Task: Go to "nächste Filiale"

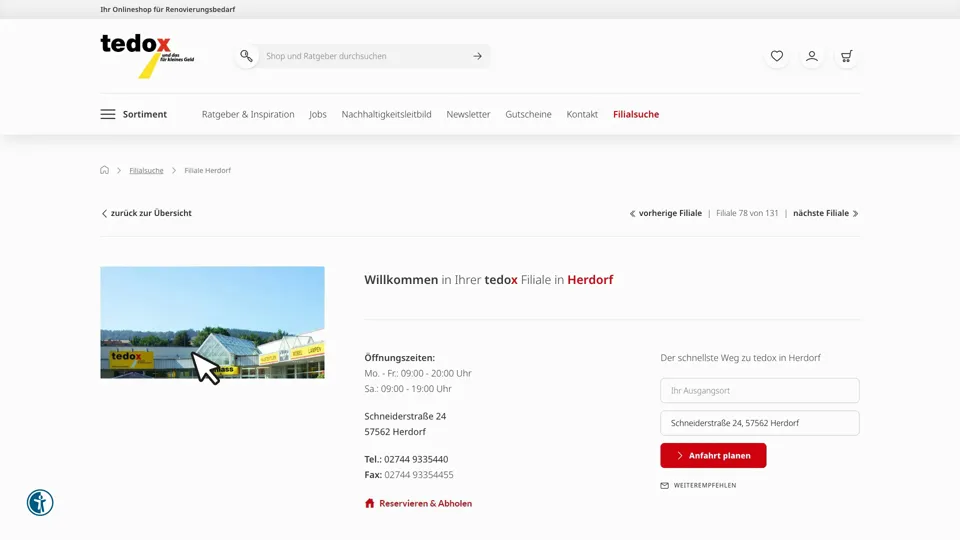Action: (826, 213)
